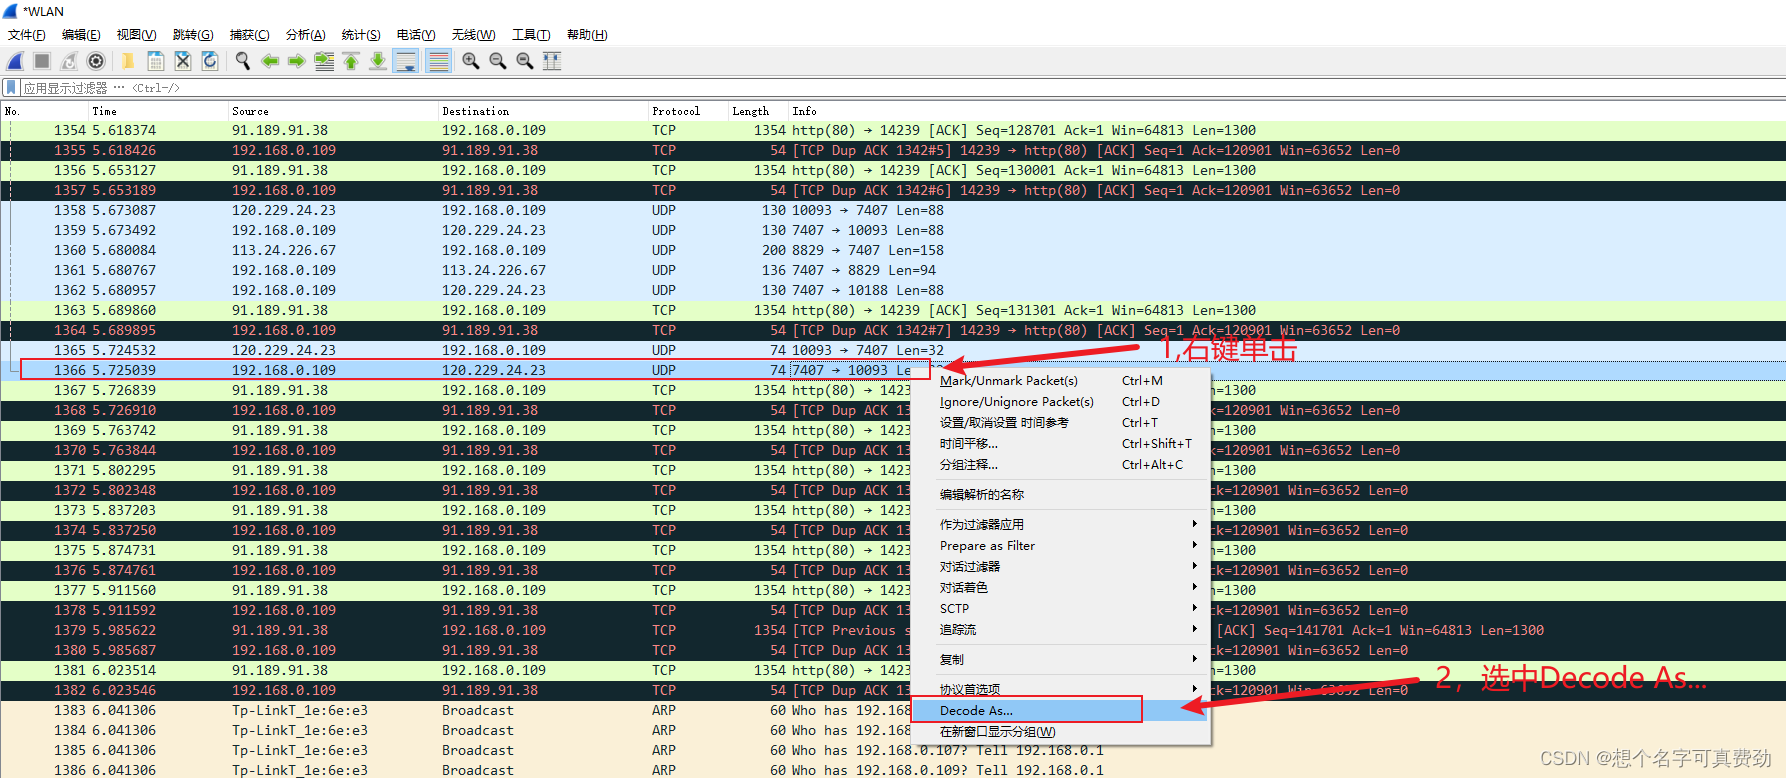Image resolution: width=1786 pixels, height=778 pixels.
Task: Go to the last packet icon
Action: pos(378,61)
